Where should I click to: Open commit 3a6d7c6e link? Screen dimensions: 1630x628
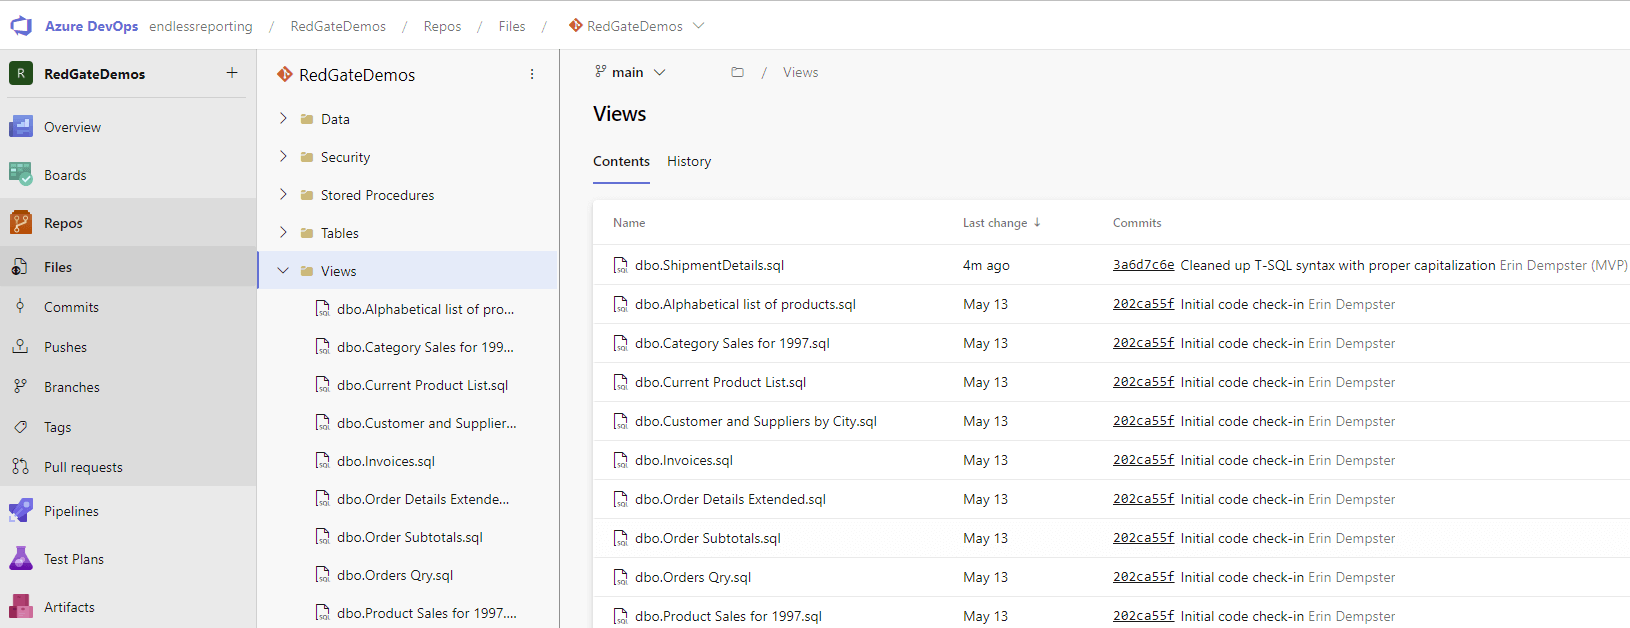(x=1143, y=265)
